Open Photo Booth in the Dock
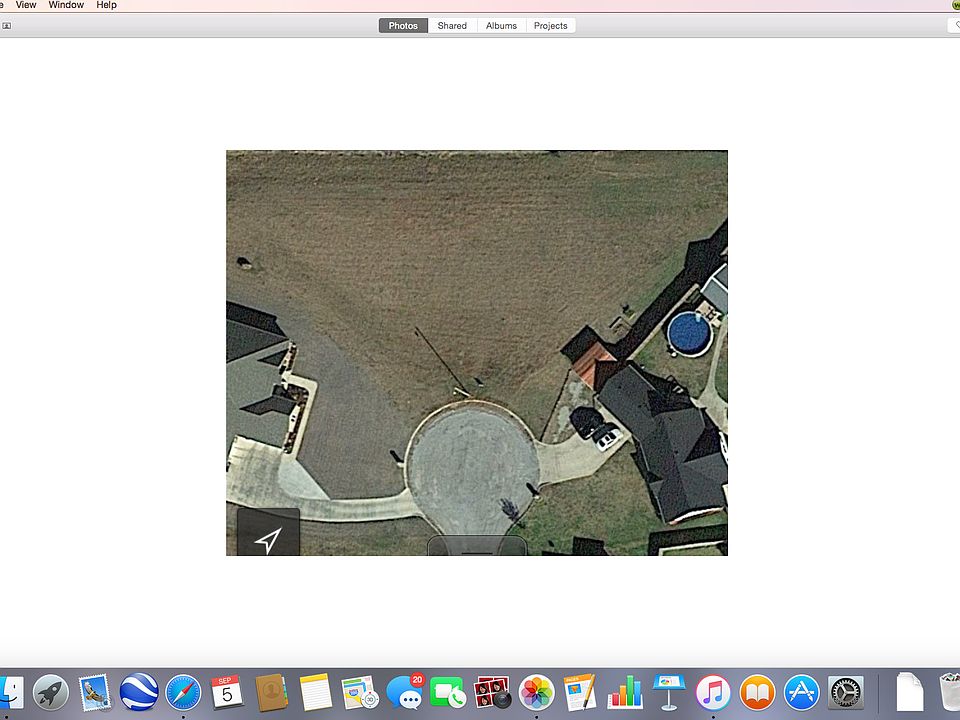Viewport: 960px width, 720px height. click(x=492, y=692)
